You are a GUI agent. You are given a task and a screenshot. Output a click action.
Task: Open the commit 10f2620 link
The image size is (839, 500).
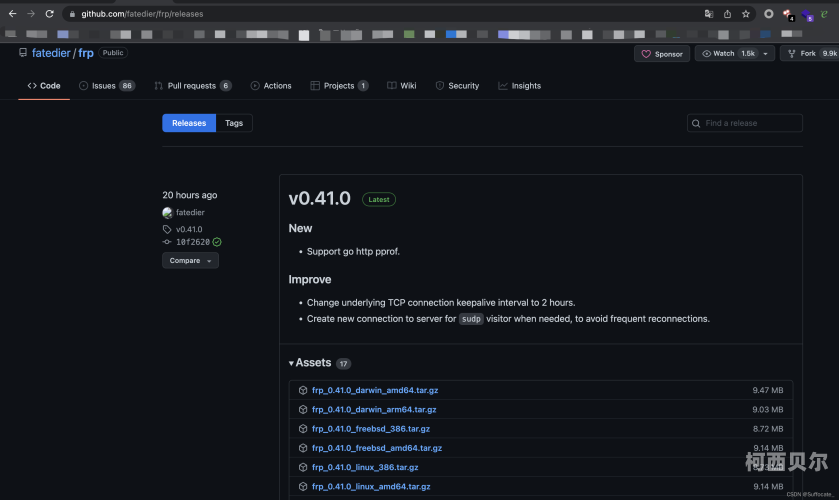click(x=193, y=242)
